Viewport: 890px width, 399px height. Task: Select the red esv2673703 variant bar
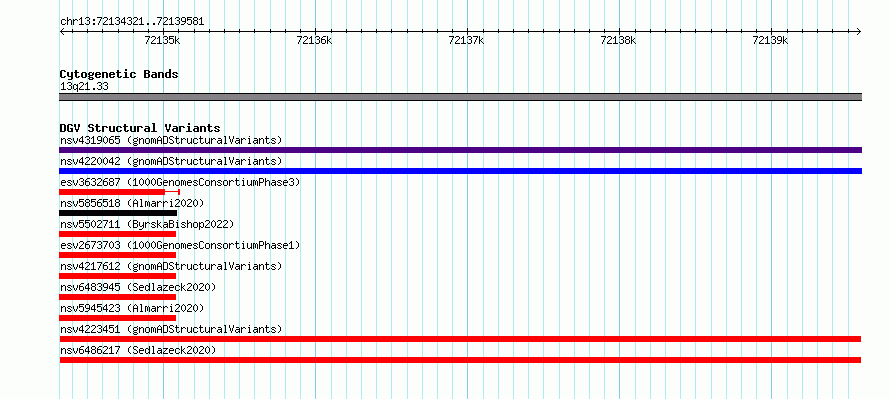click(x=117, y=255)
